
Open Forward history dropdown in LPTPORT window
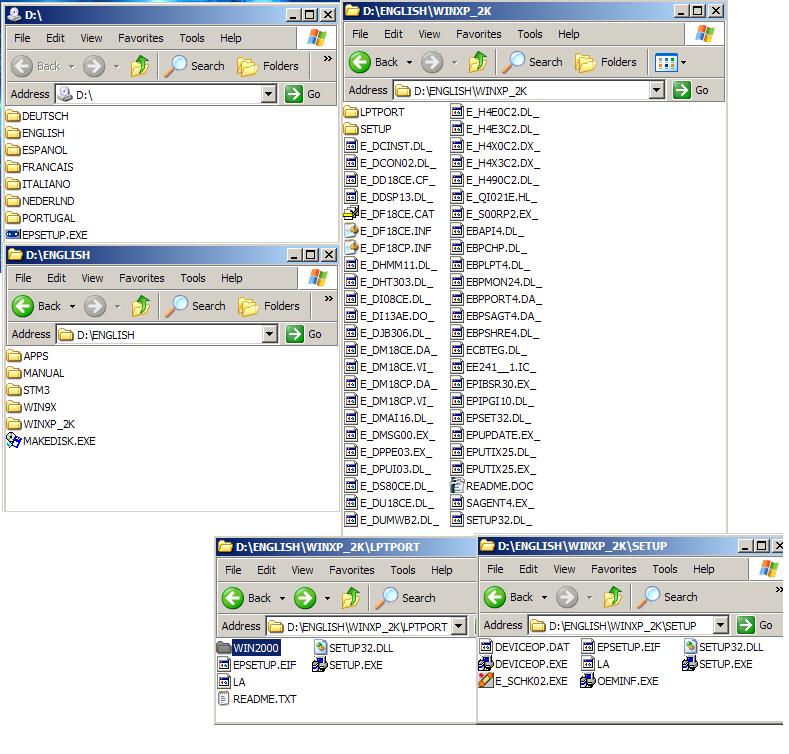327,598
